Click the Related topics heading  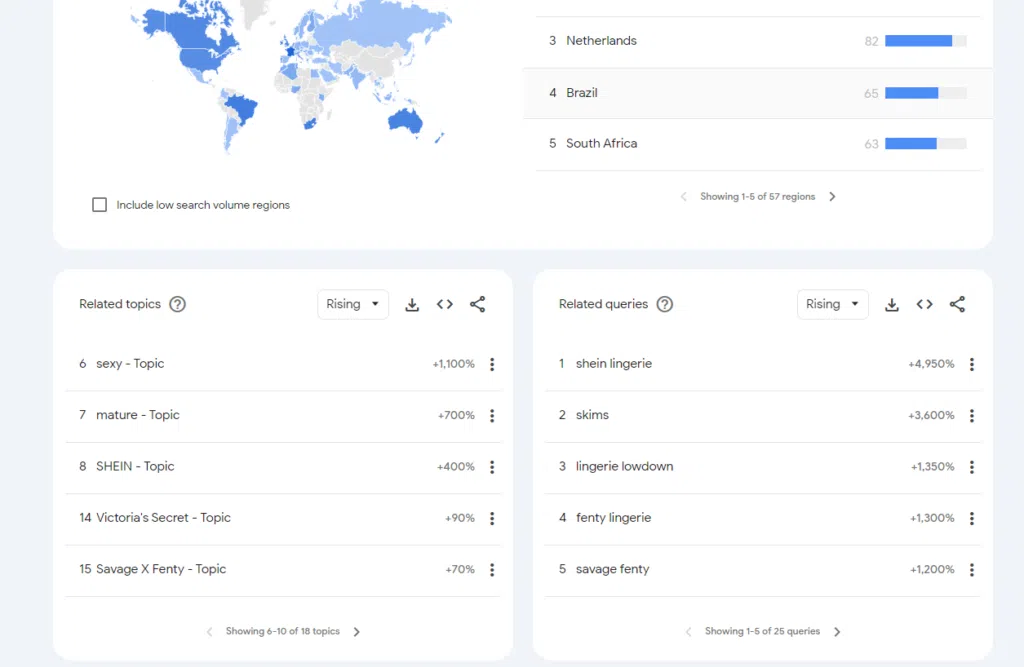coord(120,304)
